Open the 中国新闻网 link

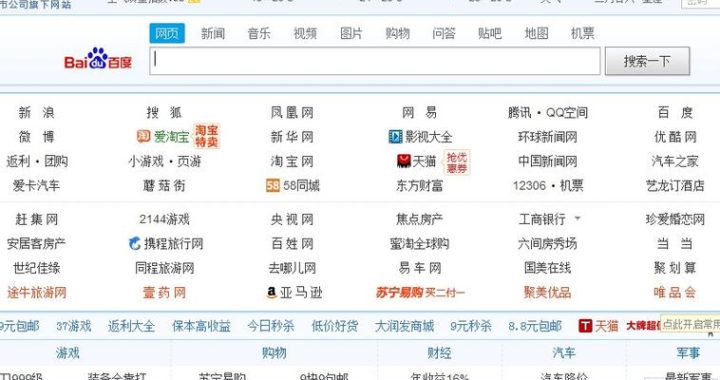547,161
